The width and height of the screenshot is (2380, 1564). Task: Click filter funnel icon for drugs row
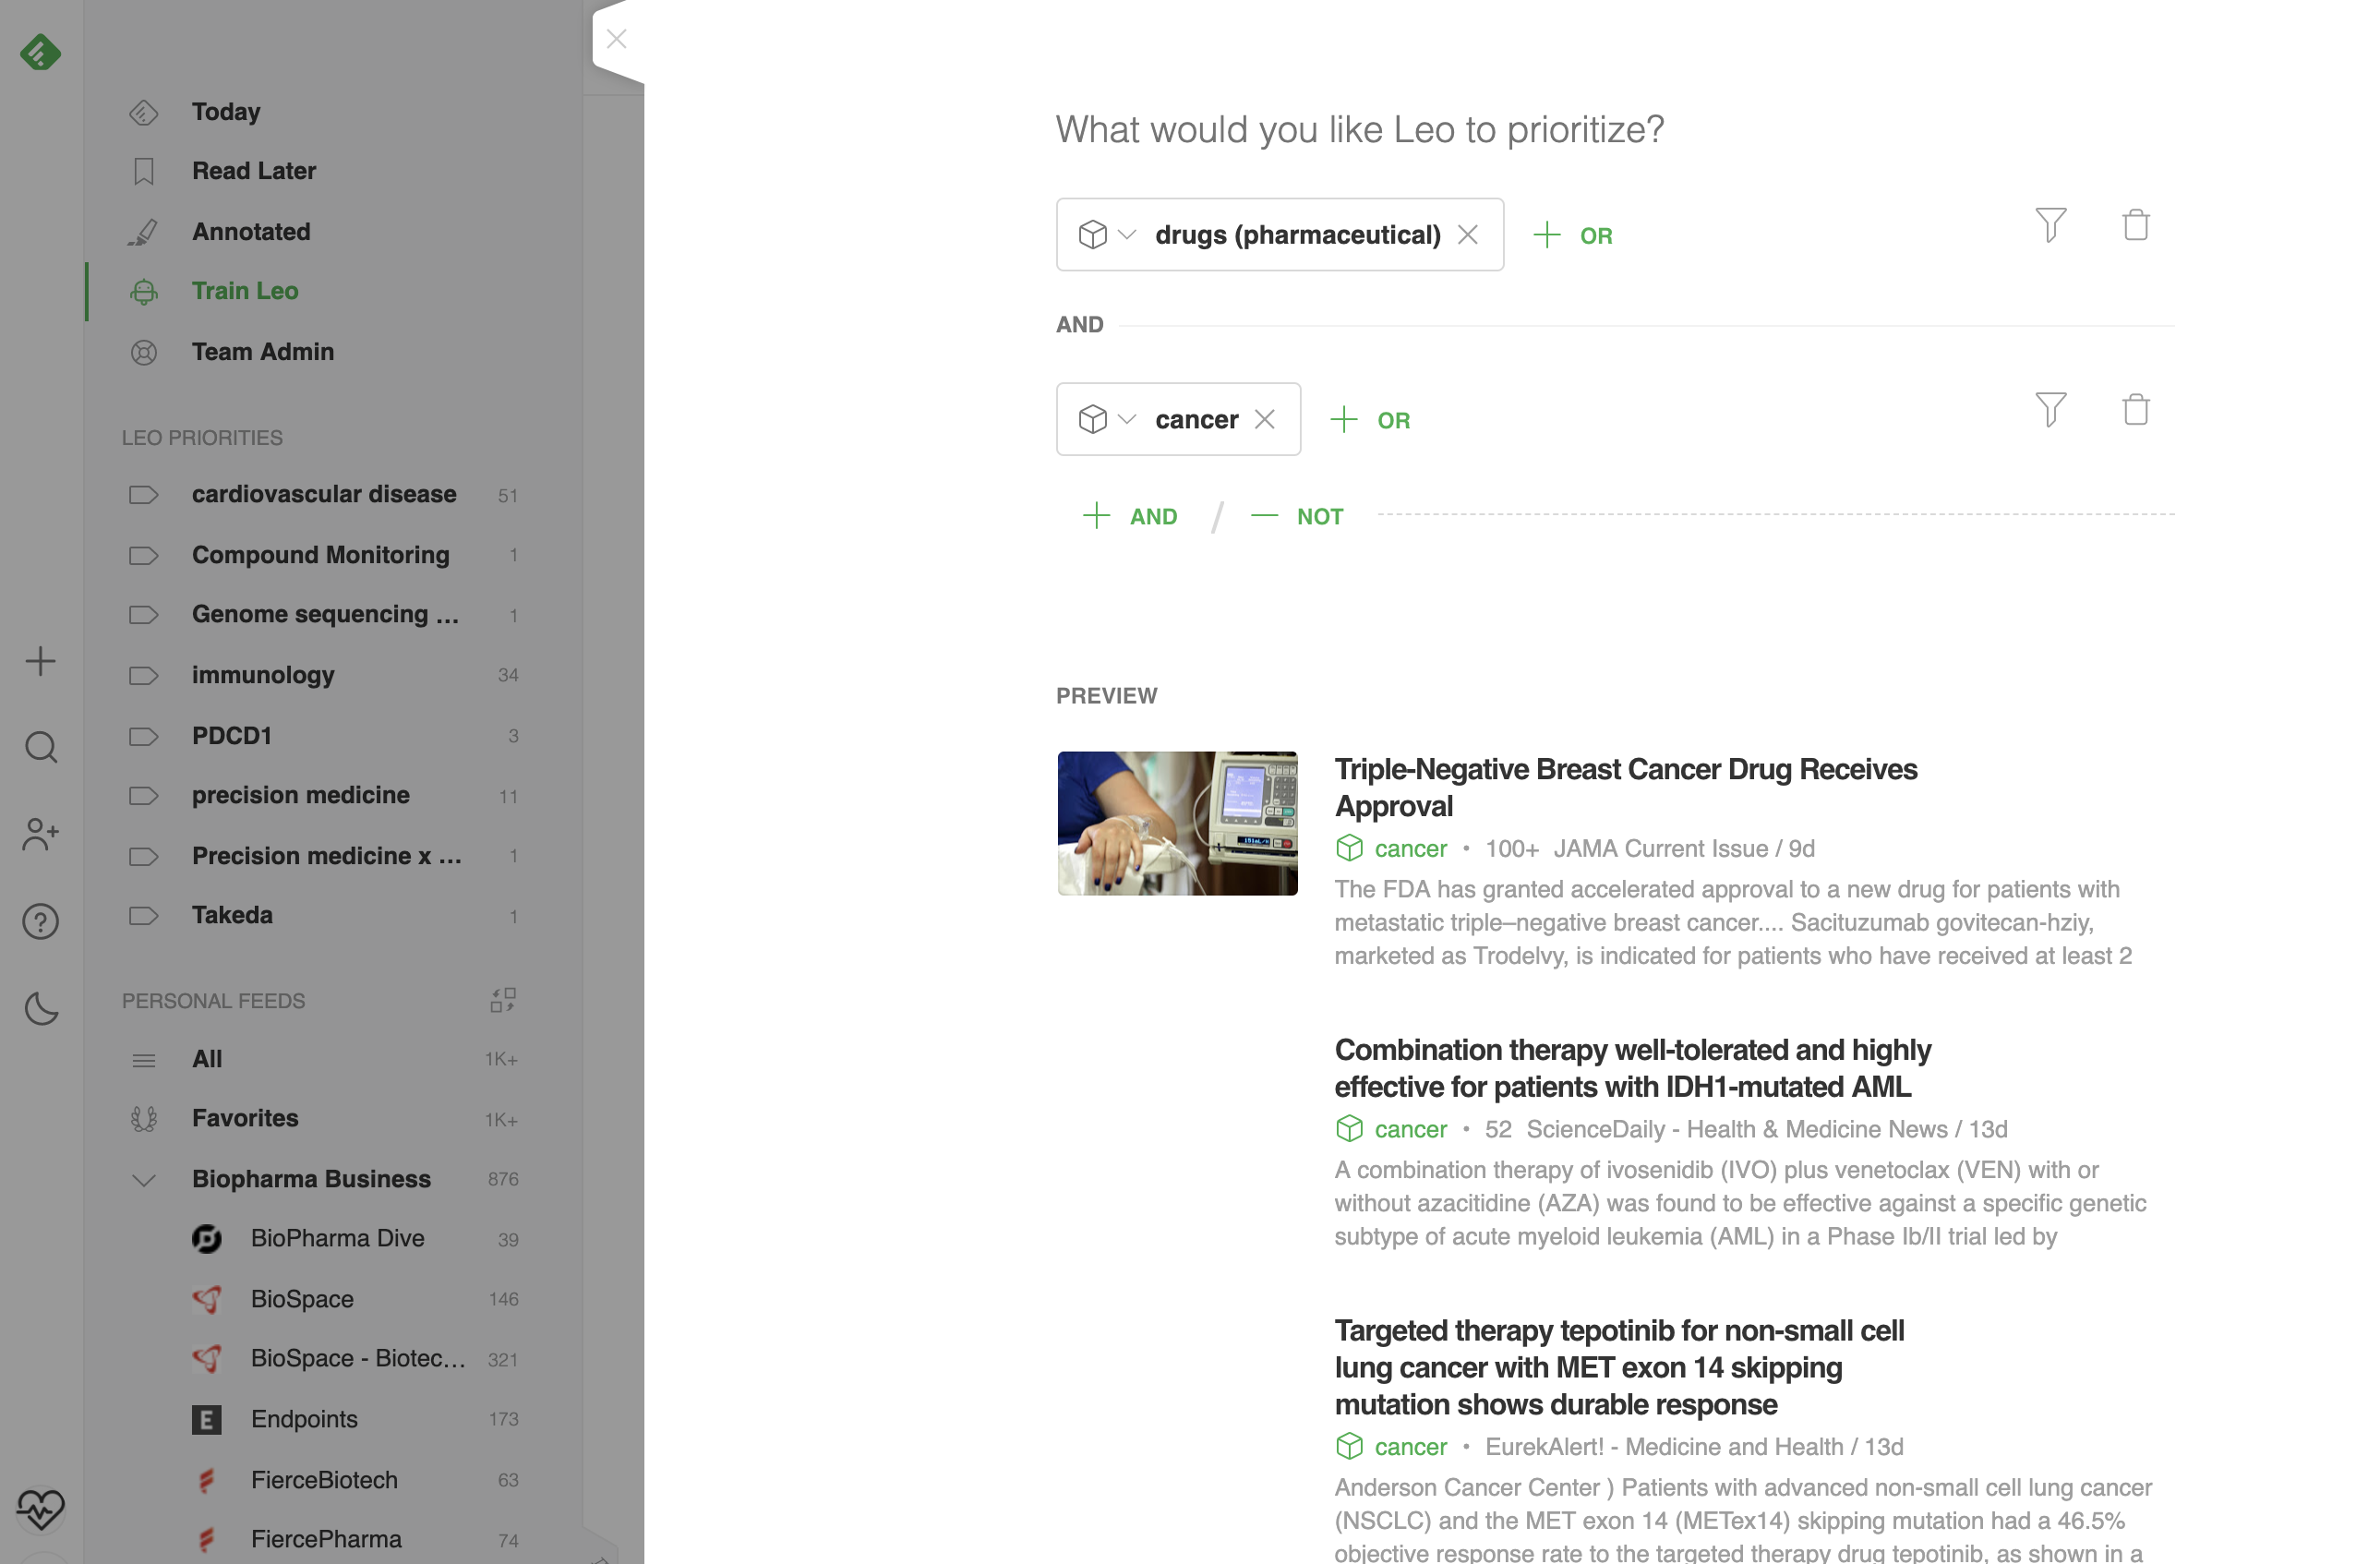click(2050, 225)
